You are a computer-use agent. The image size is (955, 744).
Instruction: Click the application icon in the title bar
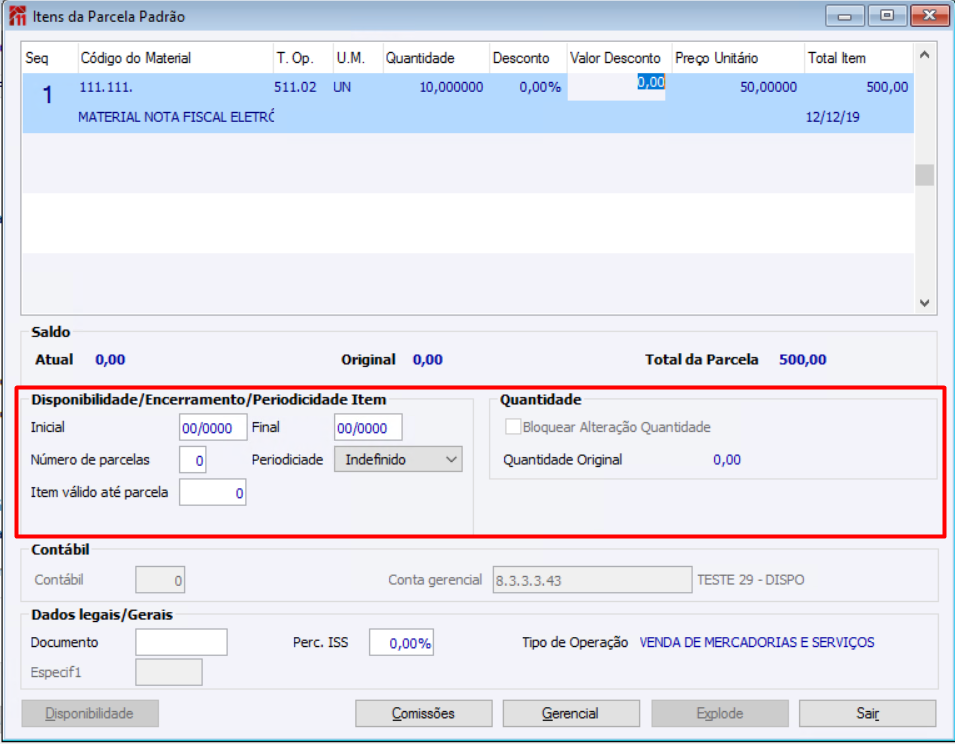[18, 16]
